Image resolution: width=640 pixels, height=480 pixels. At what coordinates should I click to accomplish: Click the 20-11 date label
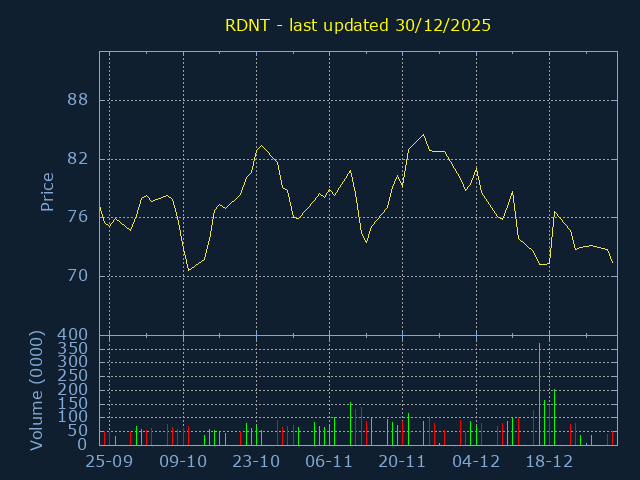point(402,462)
